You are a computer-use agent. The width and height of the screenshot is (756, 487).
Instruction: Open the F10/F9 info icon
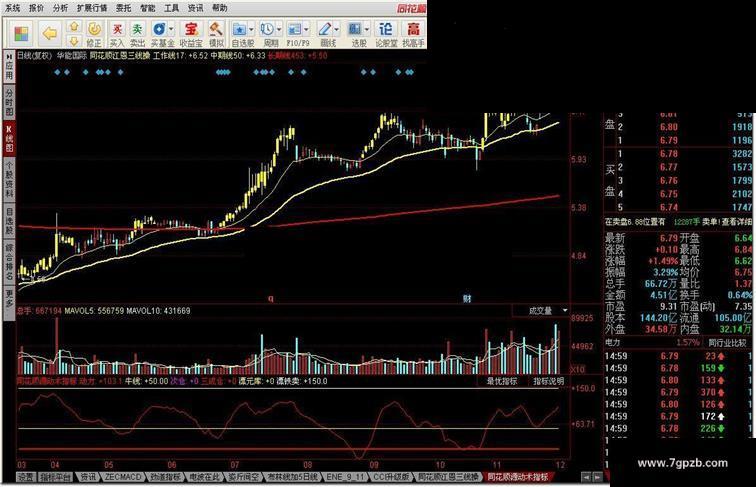tap(294, 29)
